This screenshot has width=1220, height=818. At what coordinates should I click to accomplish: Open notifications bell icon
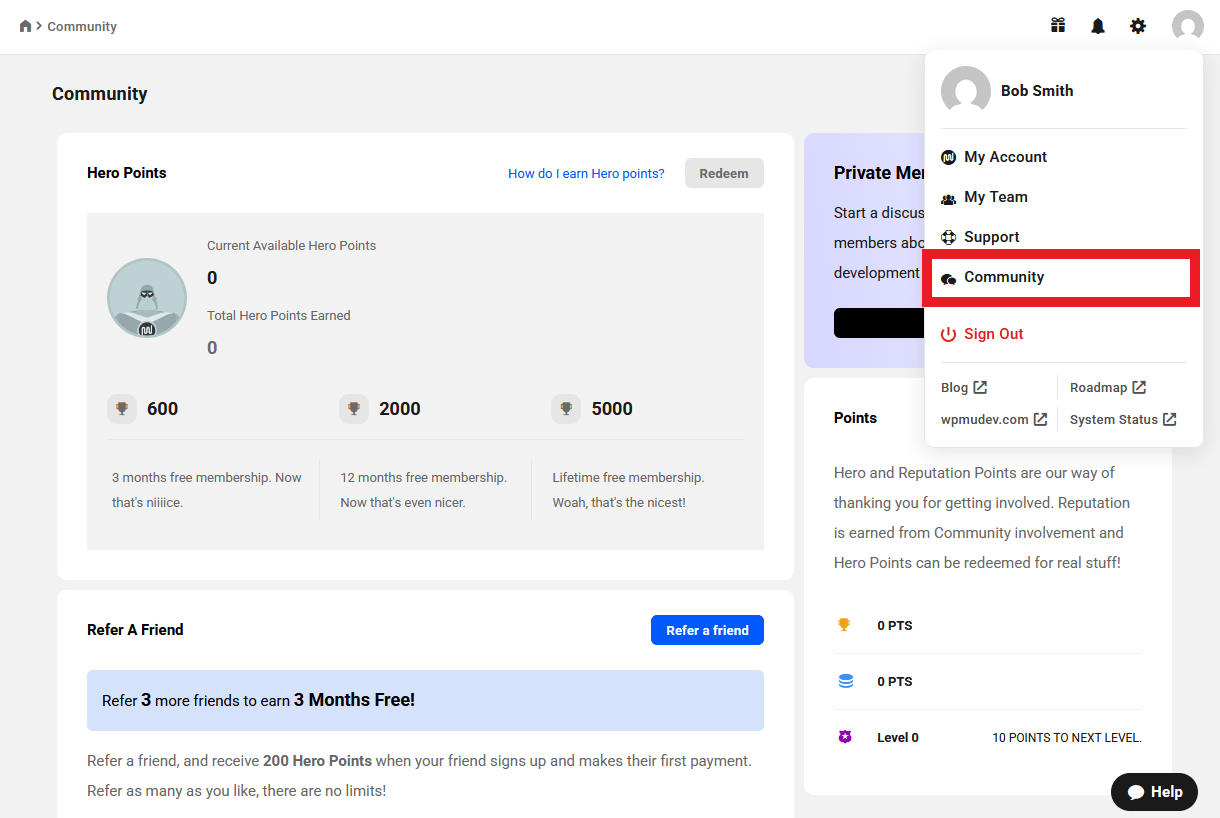coord(1098,26)
